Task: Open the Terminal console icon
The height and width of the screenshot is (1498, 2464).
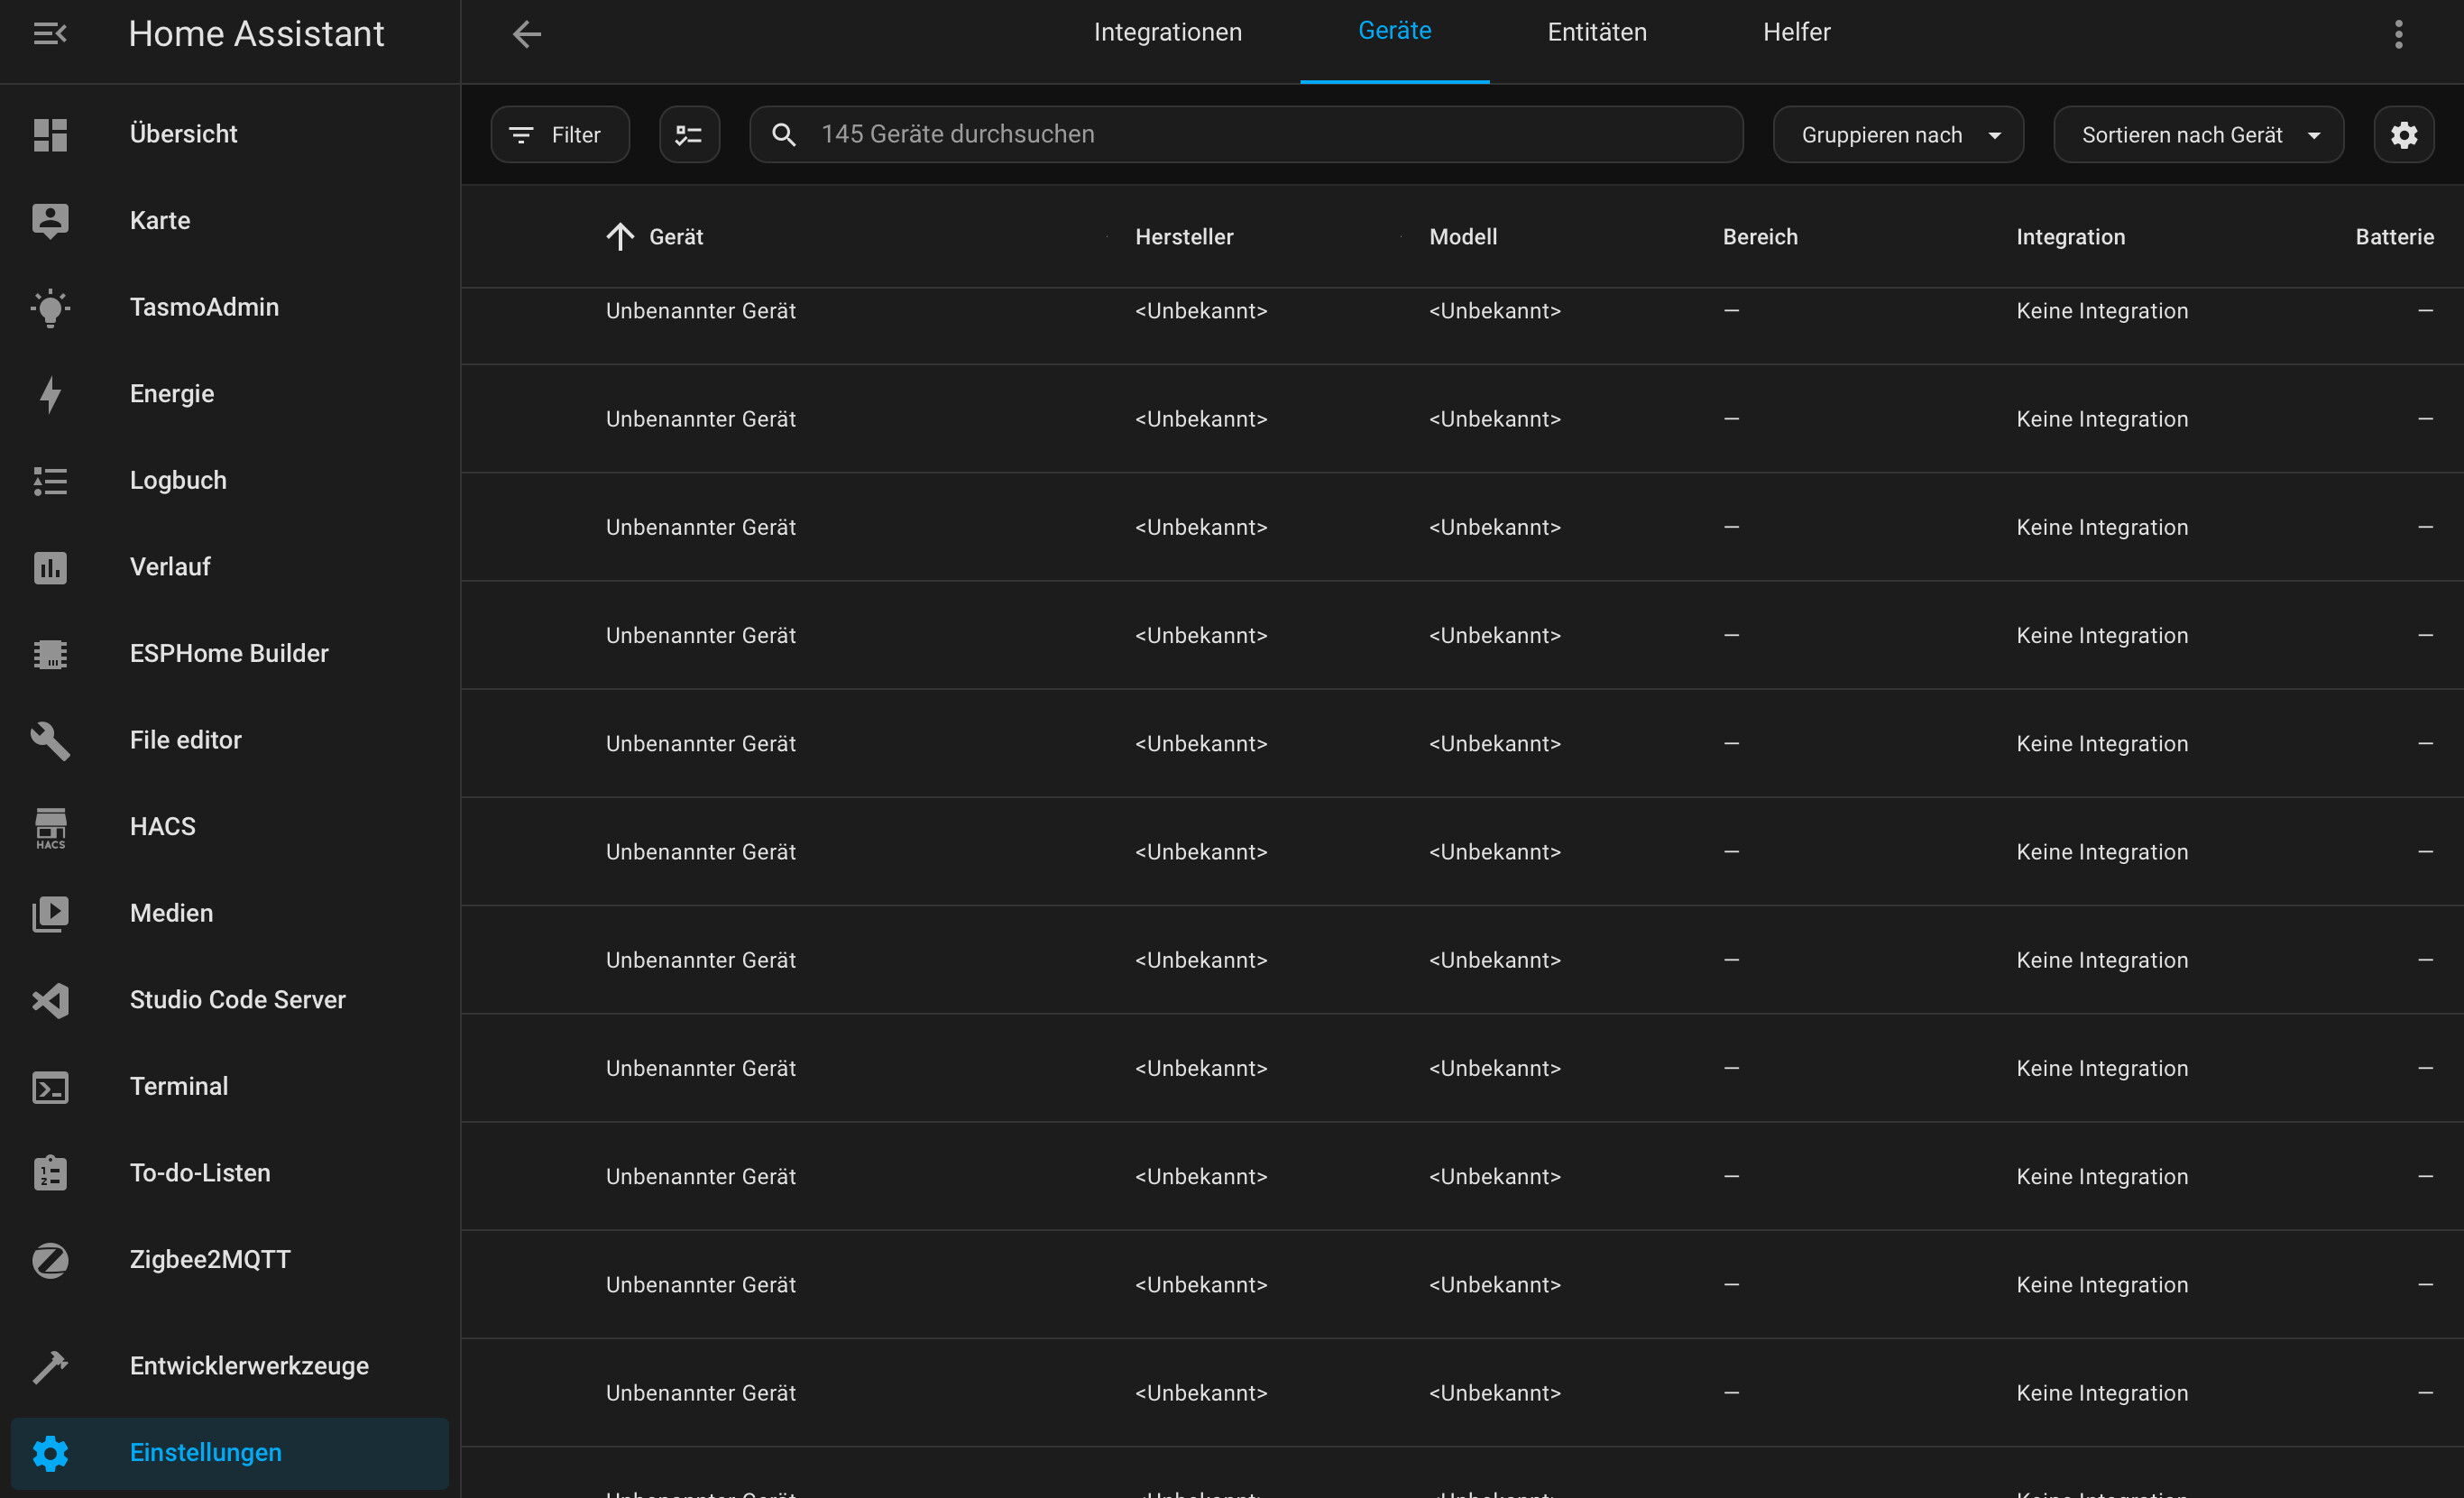Action: tap(50, 1087)
